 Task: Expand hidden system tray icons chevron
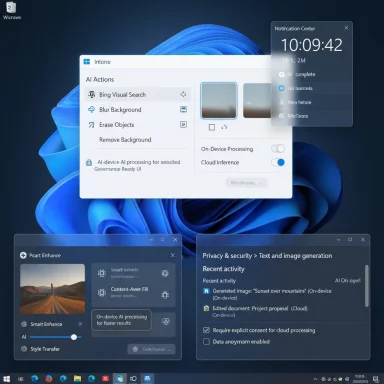coord(315,379)
